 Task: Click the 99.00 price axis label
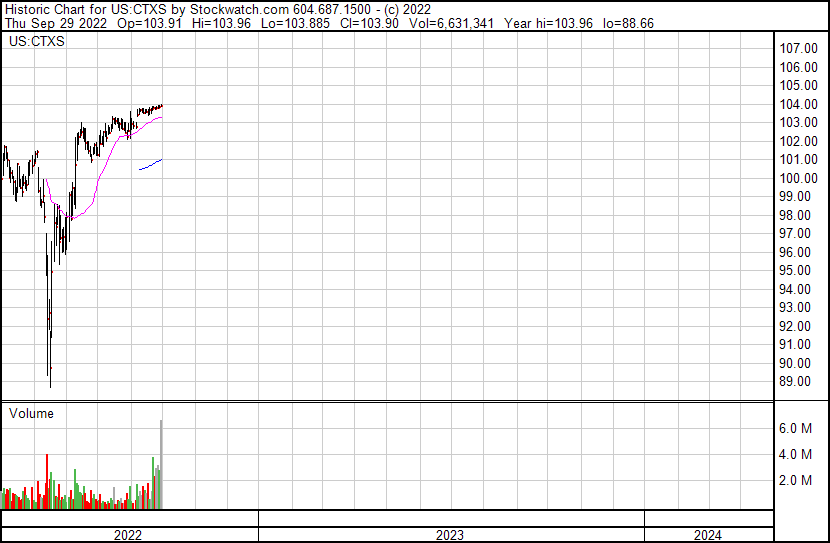[795, 196]
